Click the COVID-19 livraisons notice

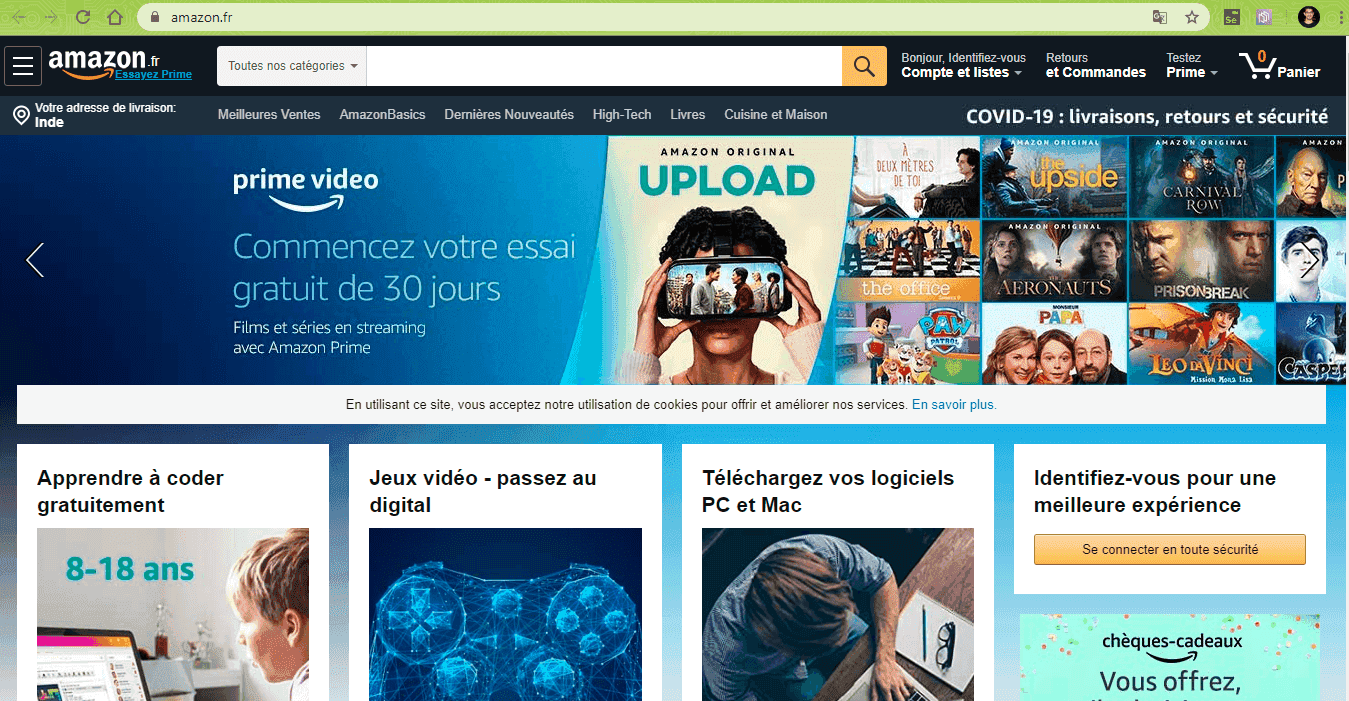click(x=1147, y=117)
